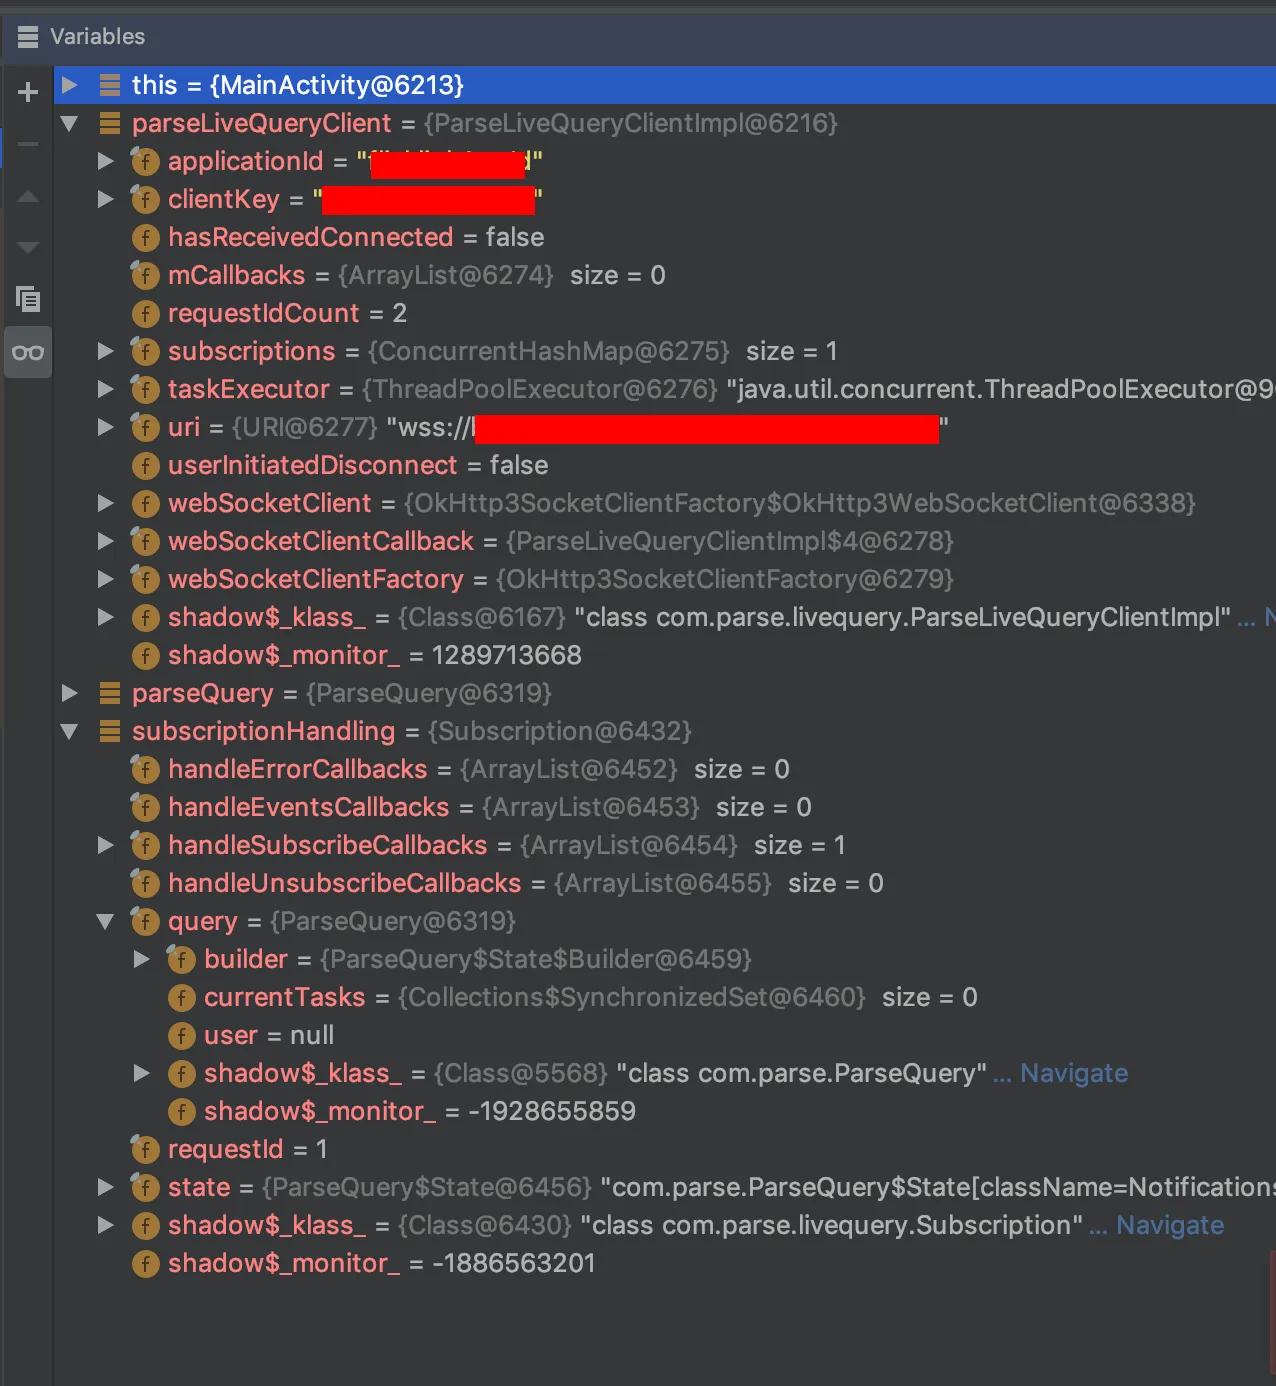Click the field icon of handleEventsCallbacks

point(145,807)
